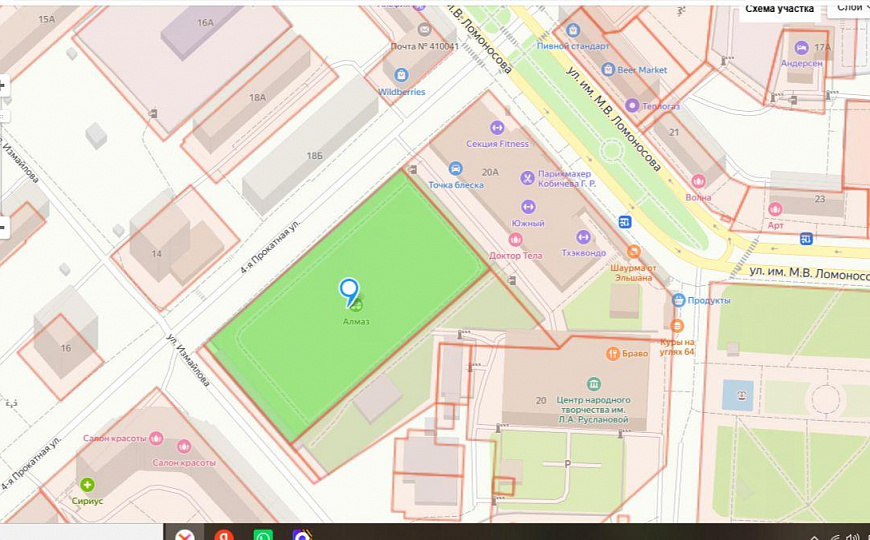Image resolution: width=870 pixels, height=540 pixels.
Task: Select building number 16A
Action: coord(205,23)
